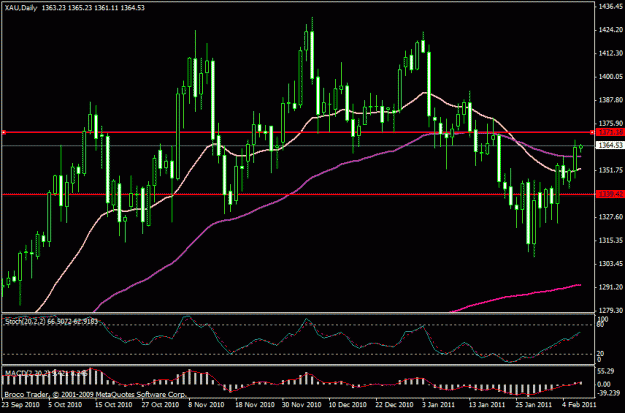Click the 1387.80 price axis label
This screenshot has width=625, height=413.
click(611, 100)
